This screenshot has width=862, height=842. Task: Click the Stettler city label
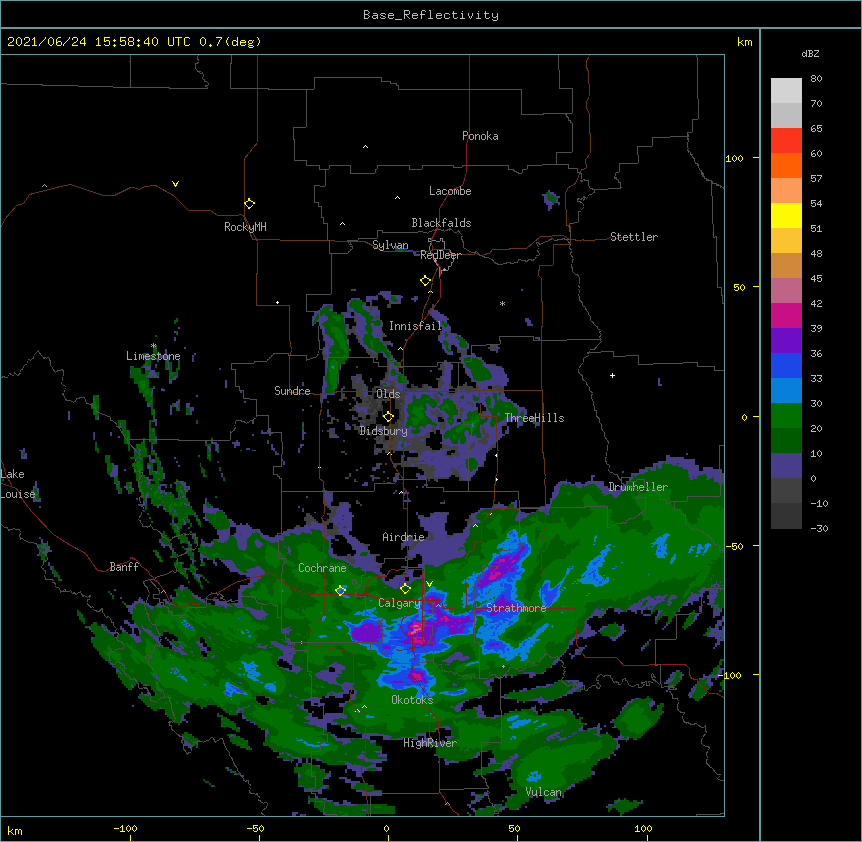tap(634, 237)
